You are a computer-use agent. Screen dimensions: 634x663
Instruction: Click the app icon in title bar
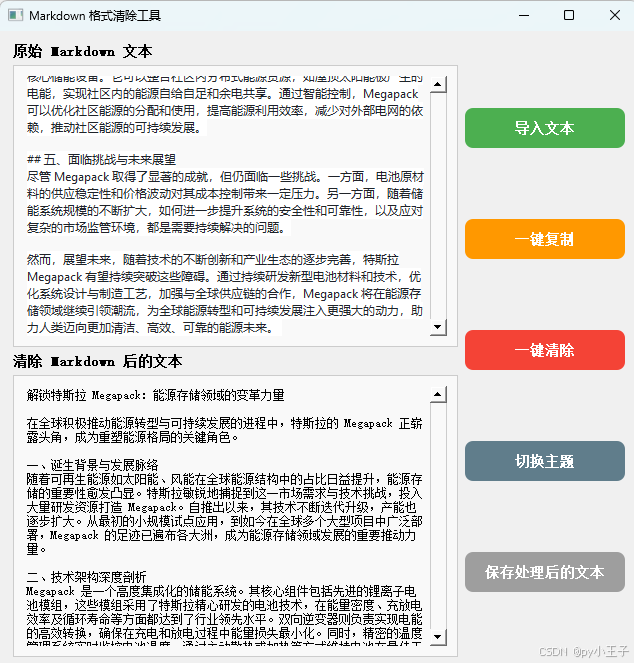pos(16,15)
